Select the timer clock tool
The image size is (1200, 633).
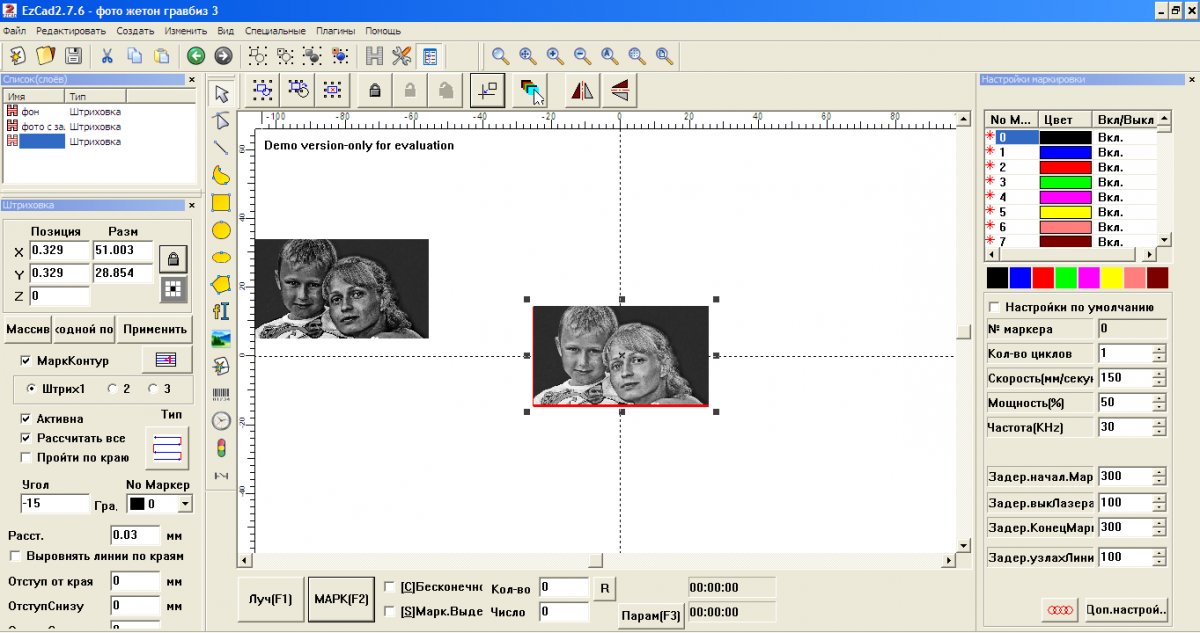coord(221,420)
